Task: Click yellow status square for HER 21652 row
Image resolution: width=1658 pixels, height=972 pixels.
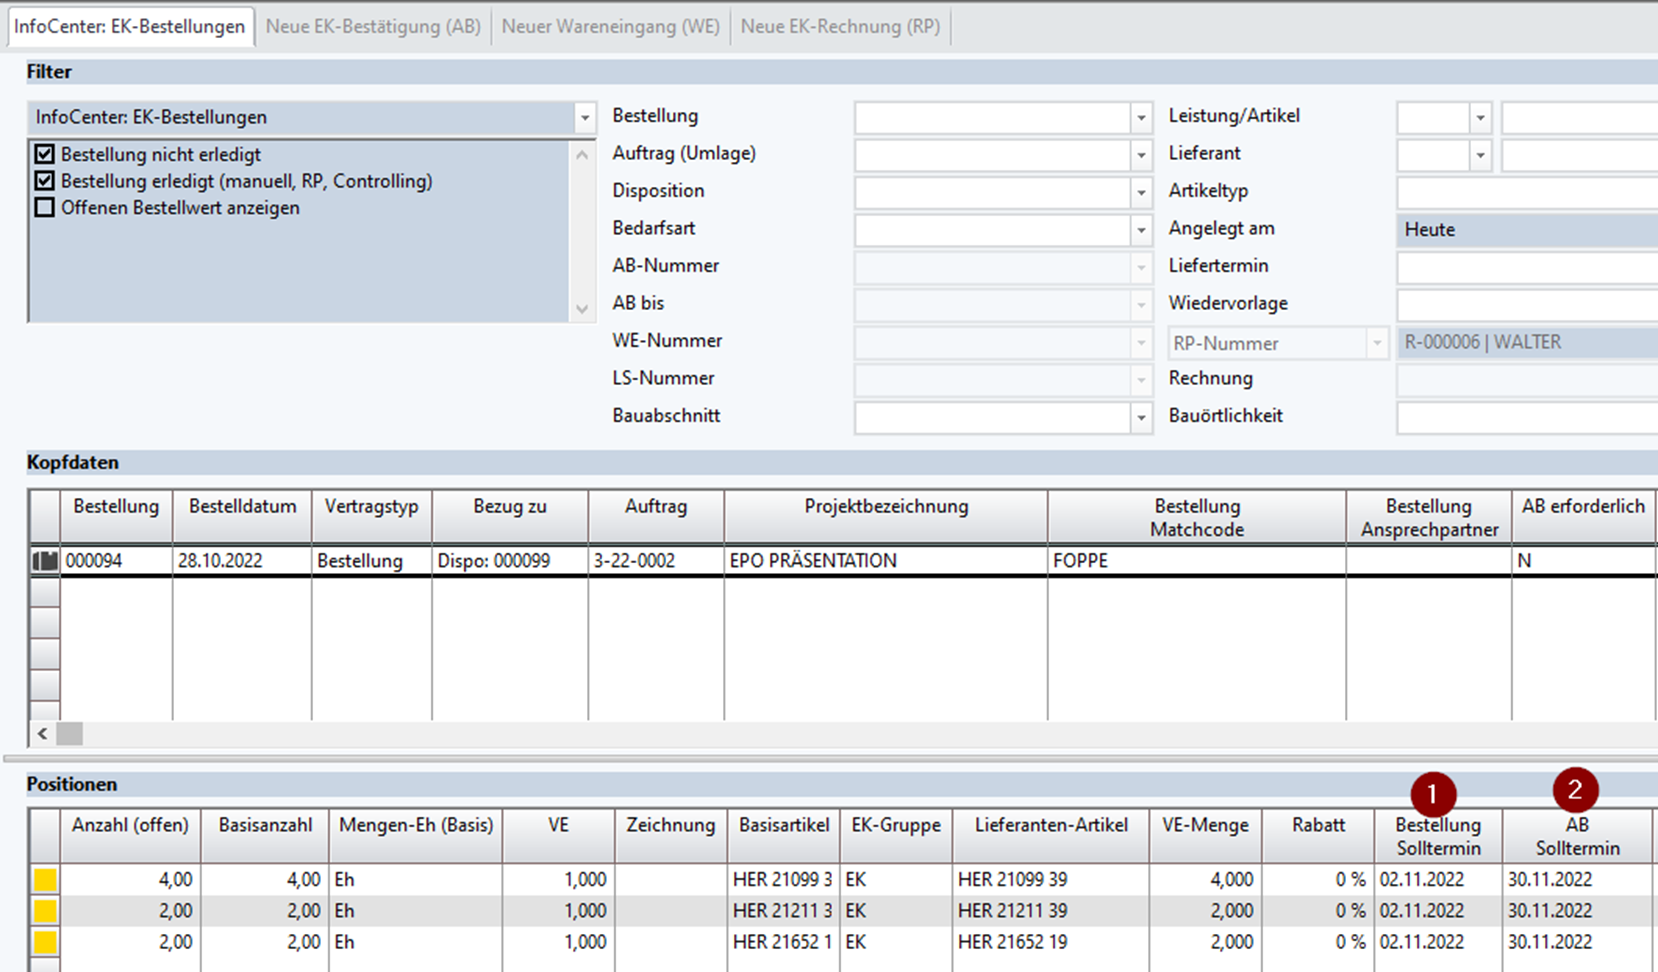Action: (x=45, y=942)
